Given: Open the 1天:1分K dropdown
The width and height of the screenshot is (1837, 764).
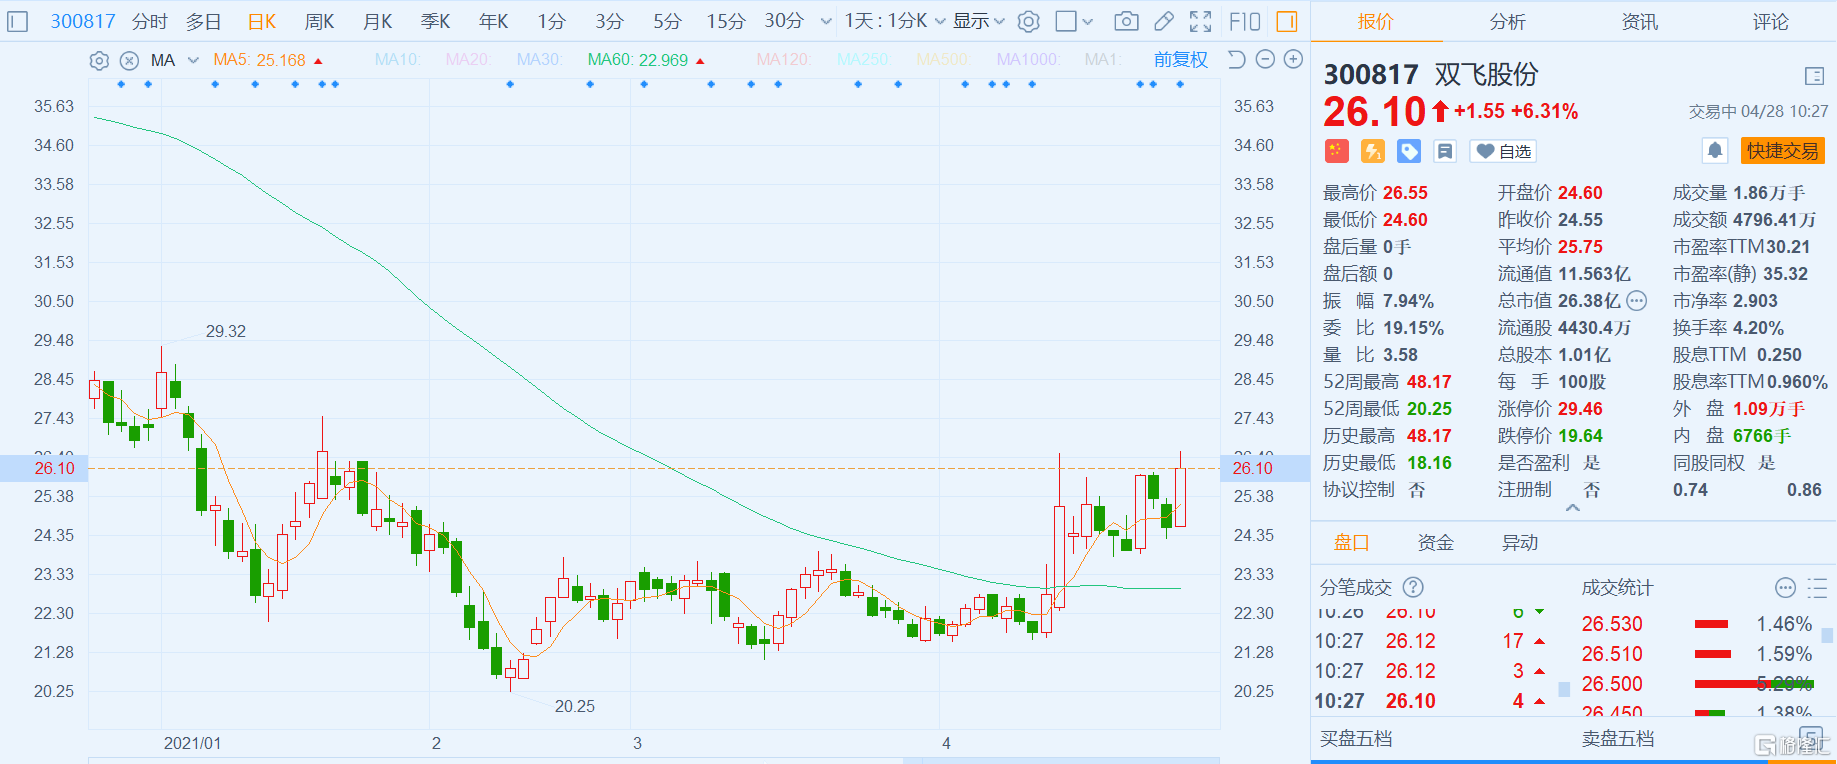Looking at the screenshot, I should (895, 21).
